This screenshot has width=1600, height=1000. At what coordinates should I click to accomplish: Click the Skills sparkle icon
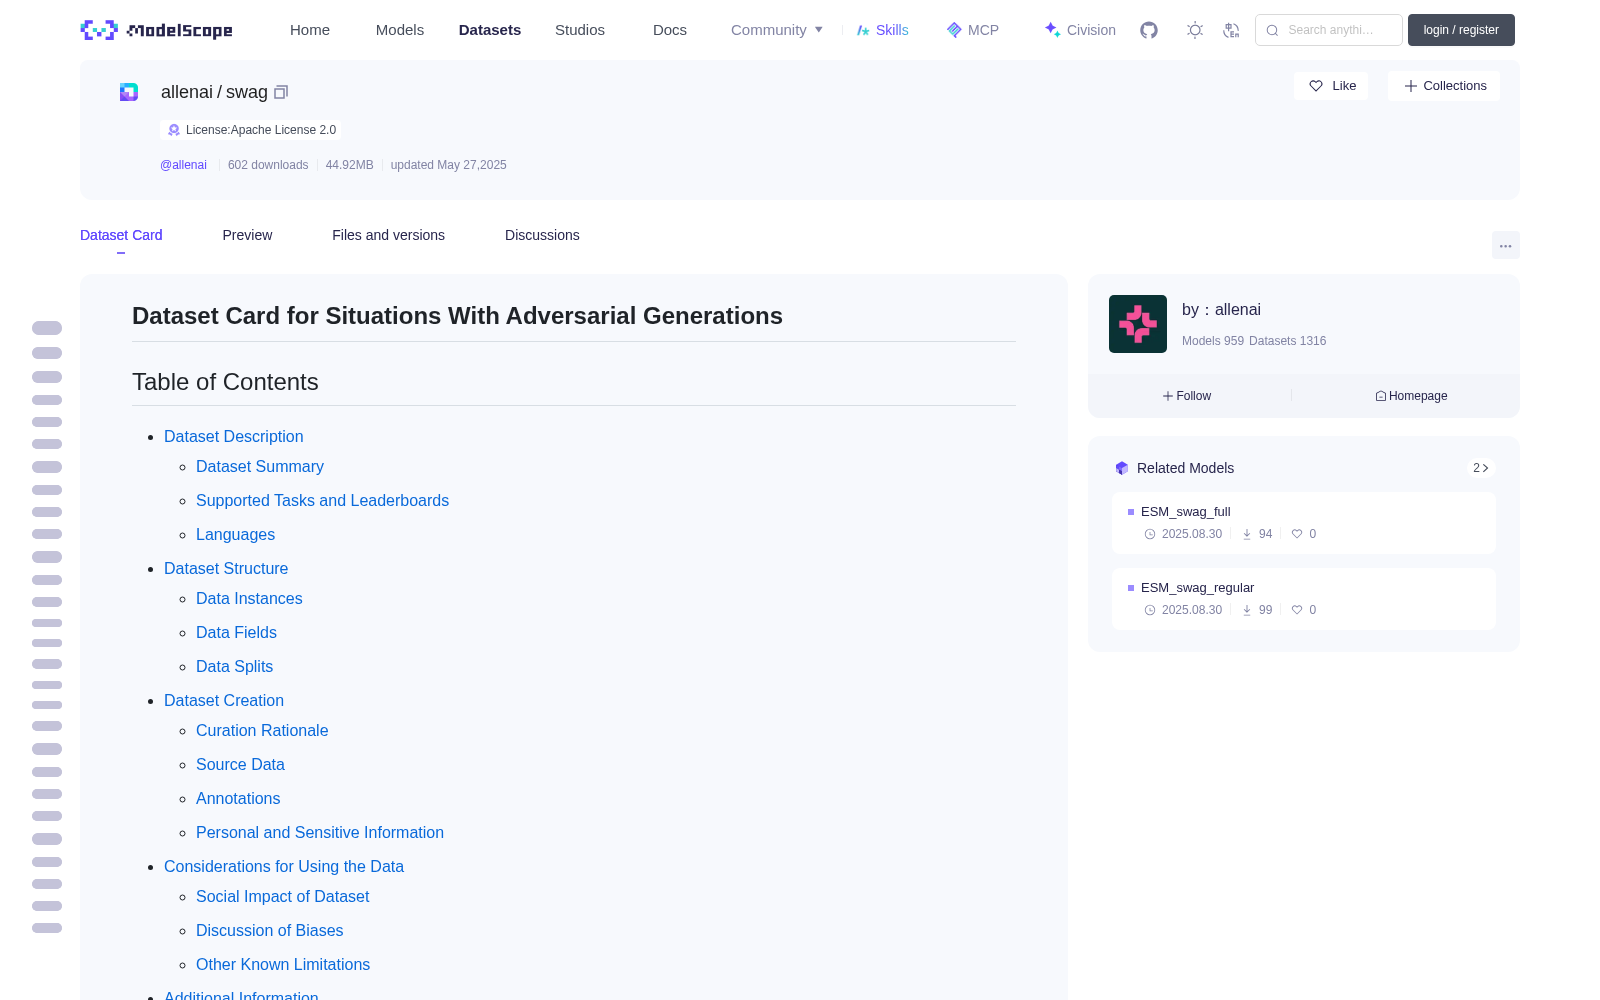[863, 30]
